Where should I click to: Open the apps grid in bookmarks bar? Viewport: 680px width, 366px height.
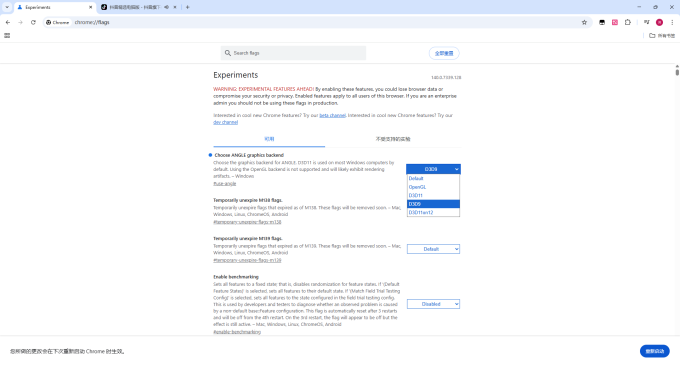[x=7, y=36]
